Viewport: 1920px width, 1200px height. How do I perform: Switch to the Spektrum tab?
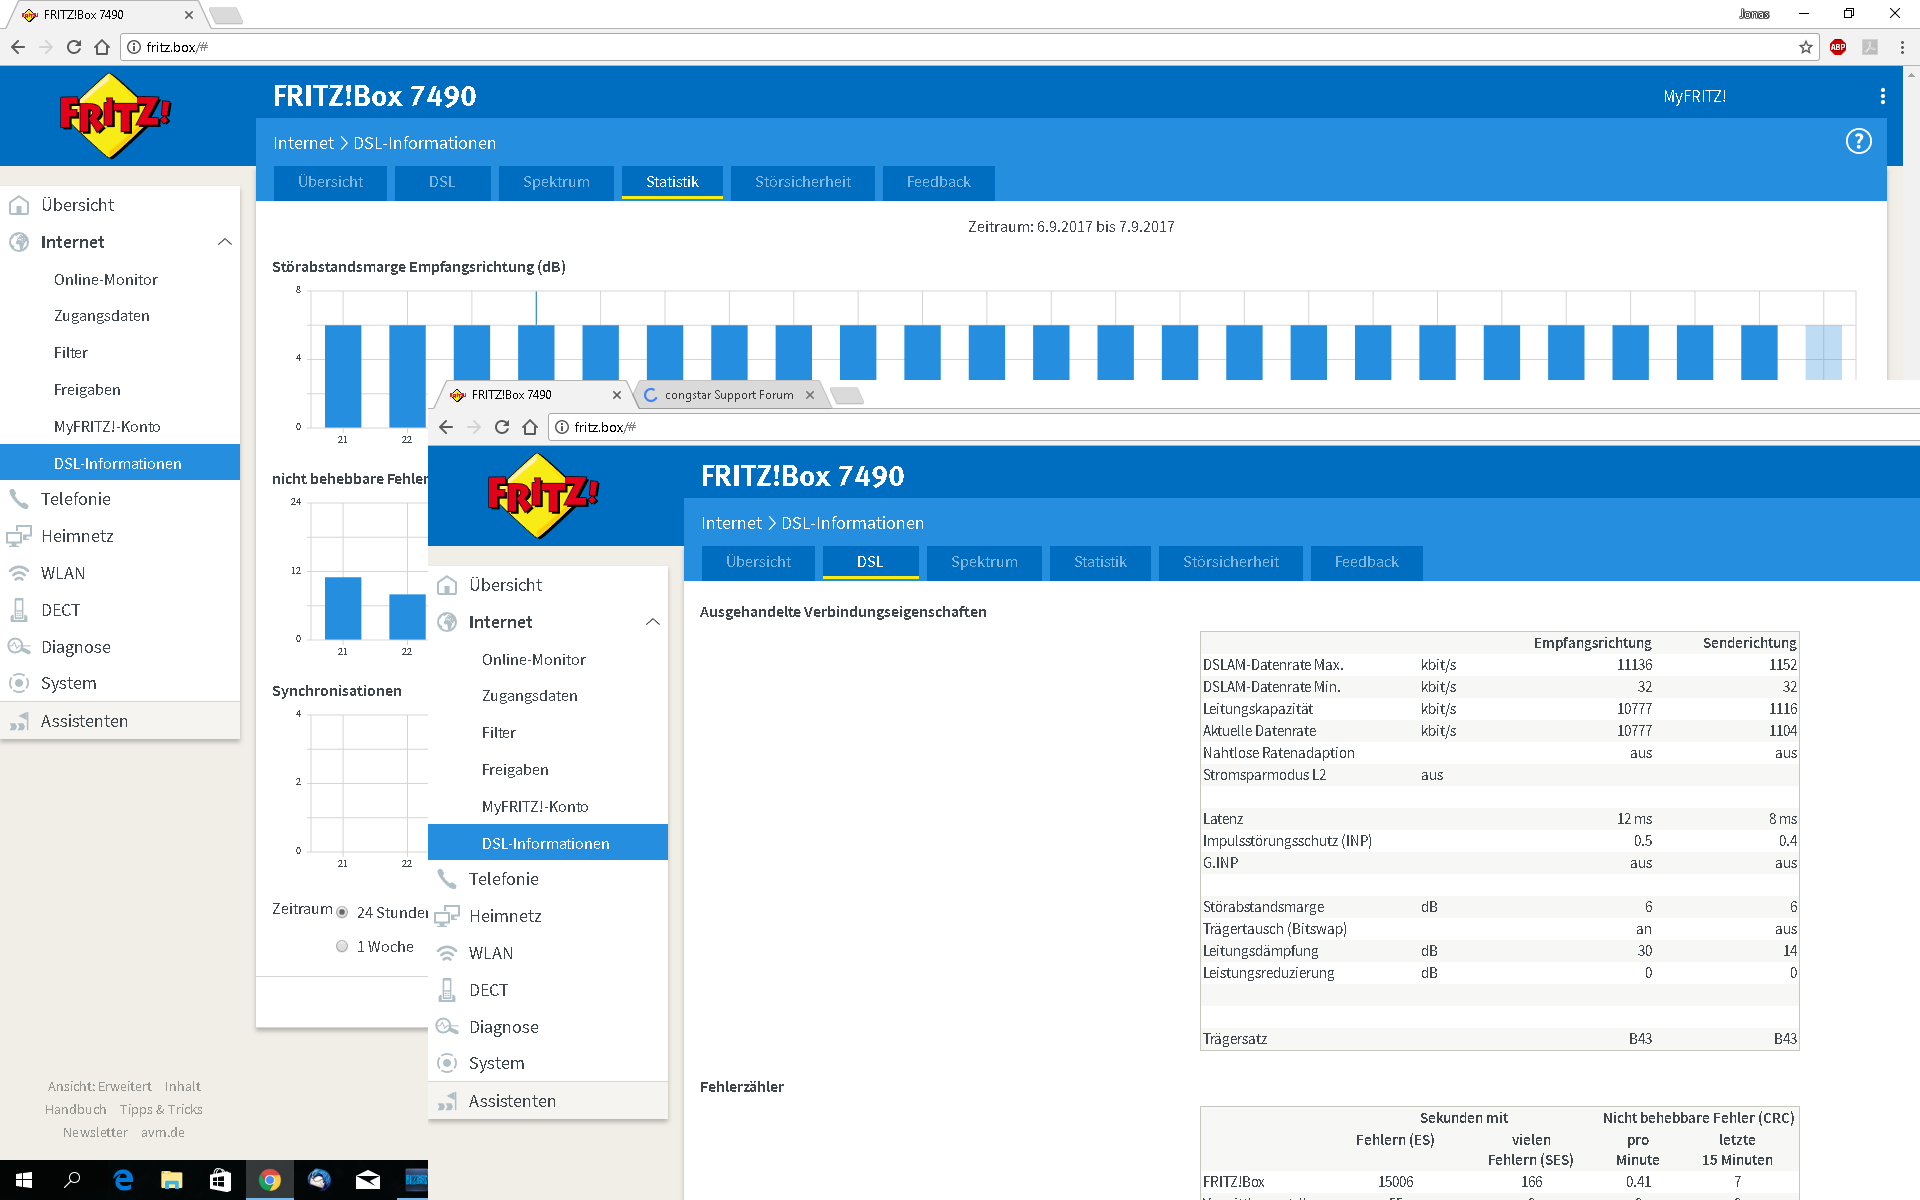tap(556, 182)
